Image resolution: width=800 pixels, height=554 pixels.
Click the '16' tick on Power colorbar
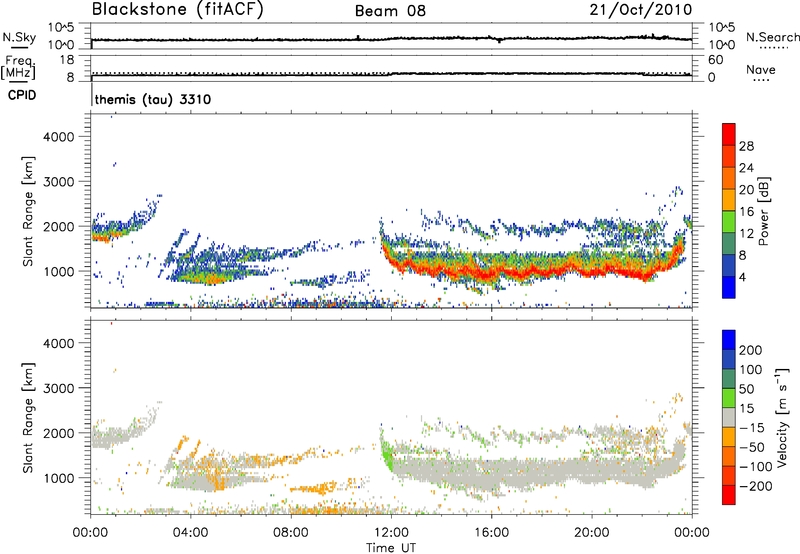(746, 212)
